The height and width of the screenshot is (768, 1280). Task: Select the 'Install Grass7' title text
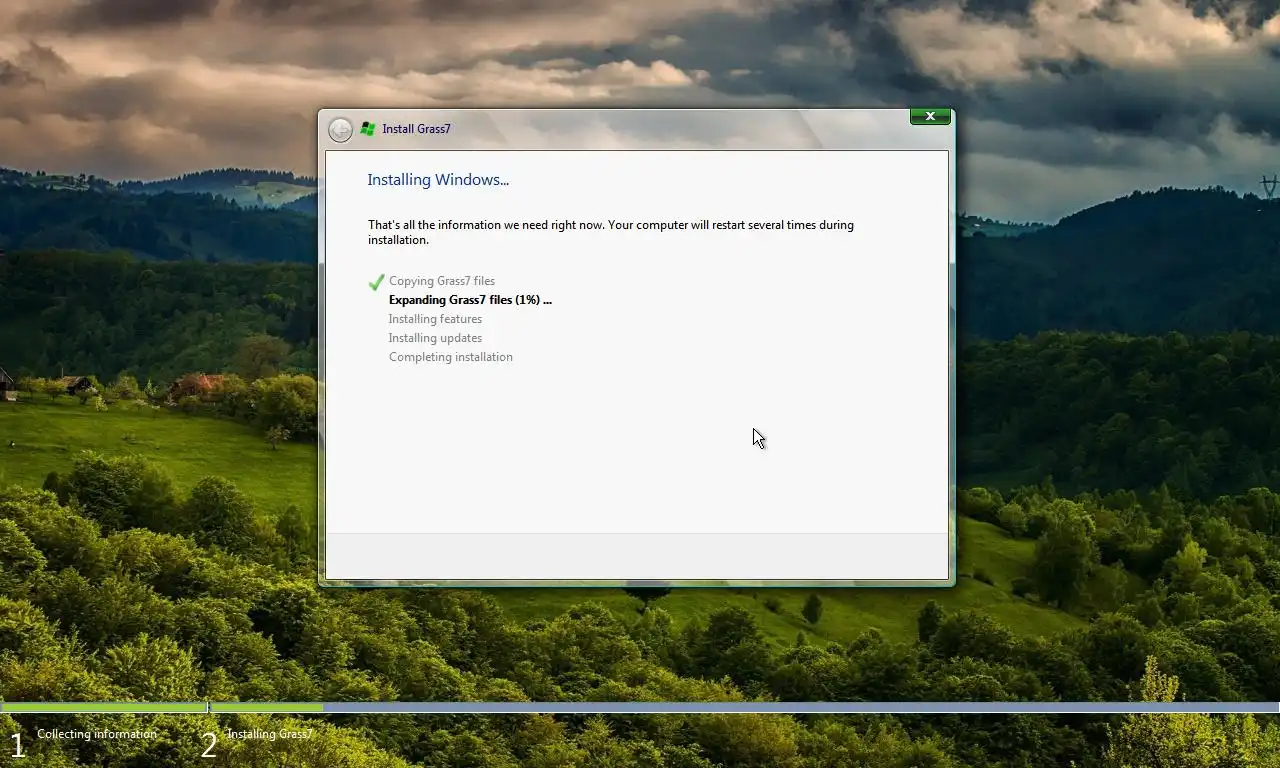(x=416, y=129)
